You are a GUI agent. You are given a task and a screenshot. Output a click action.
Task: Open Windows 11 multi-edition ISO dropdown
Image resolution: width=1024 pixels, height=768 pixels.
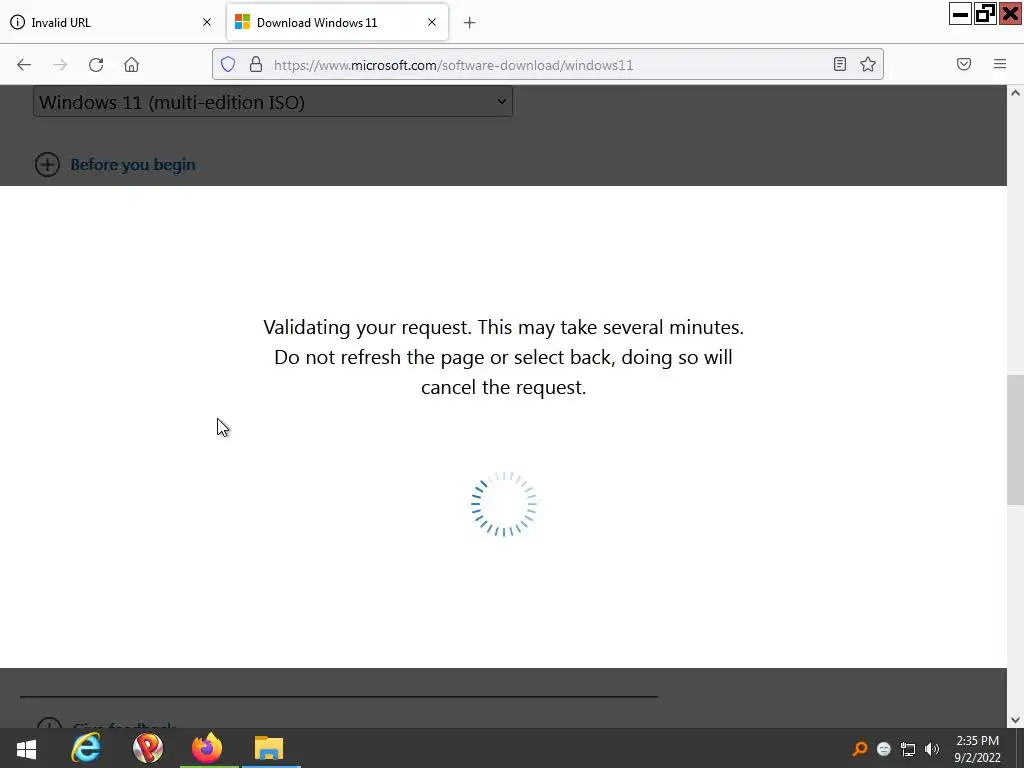(x=272, y=102)
